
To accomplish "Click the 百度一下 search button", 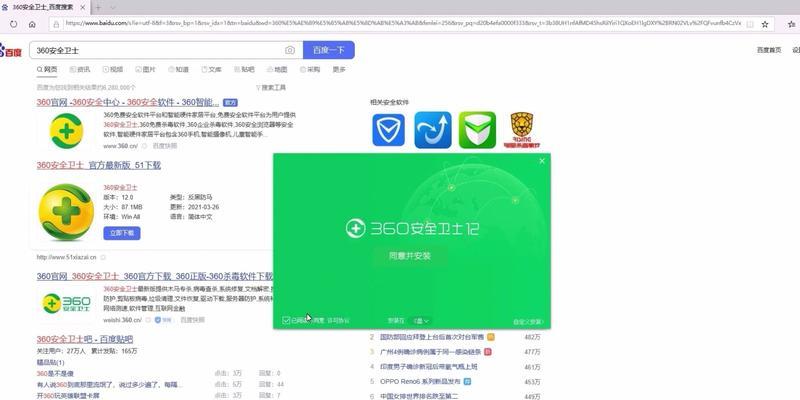I will click(x=329, y=50).
